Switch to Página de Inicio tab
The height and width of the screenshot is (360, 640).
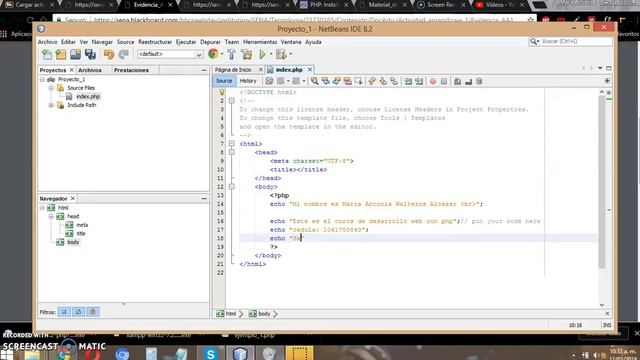(x=233, y=70)
